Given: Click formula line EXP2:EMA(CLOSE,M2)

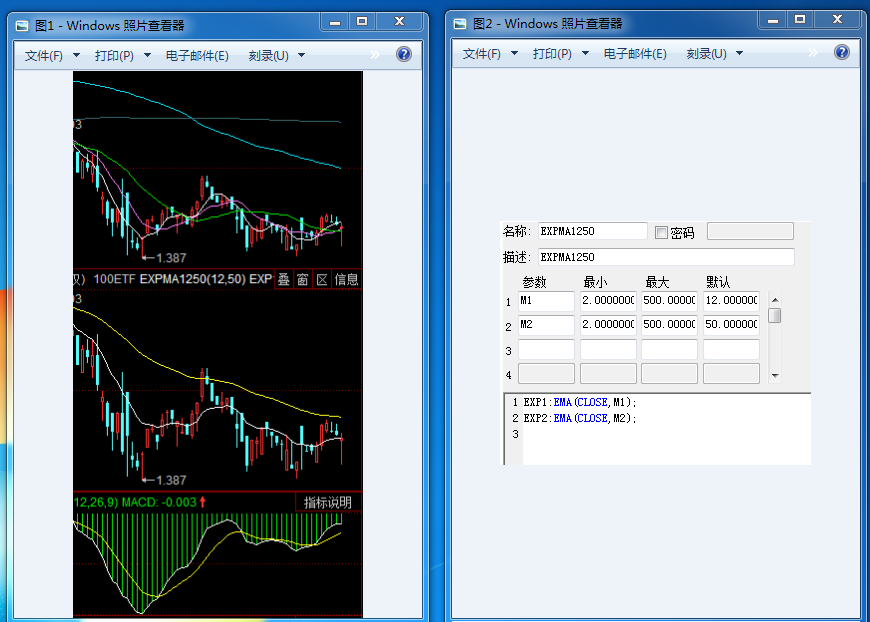Looking at the screenshot, I should coord(580,418).
